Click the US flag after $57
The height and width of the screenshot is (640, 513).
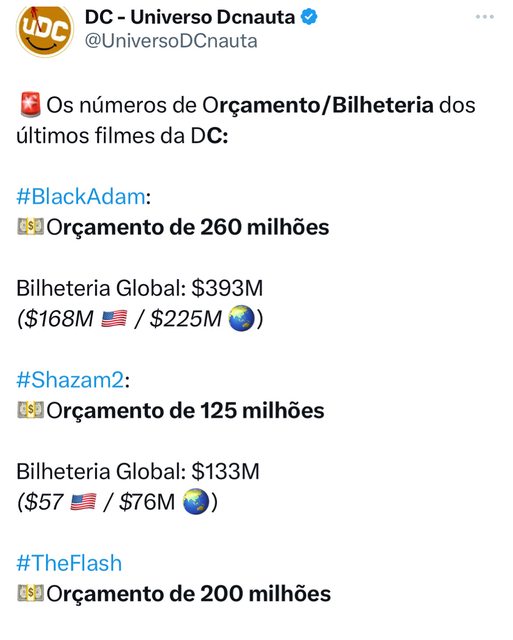pyautogui.click(x=83, y=502)
